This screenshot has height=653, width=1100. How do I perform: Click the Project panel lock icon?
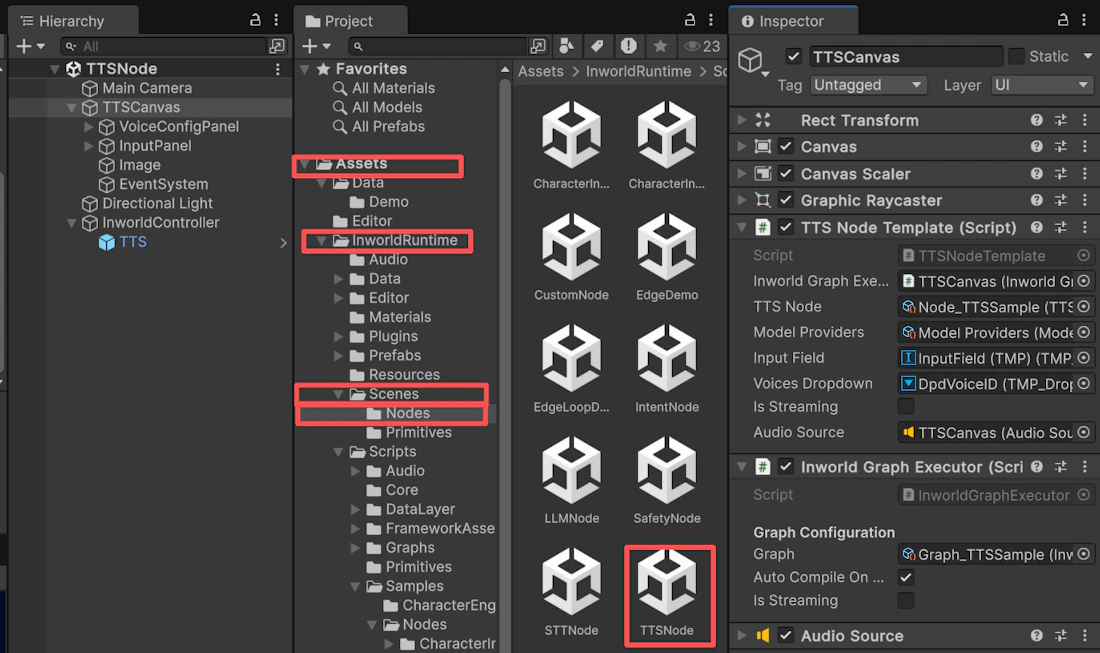pos(690,20)
